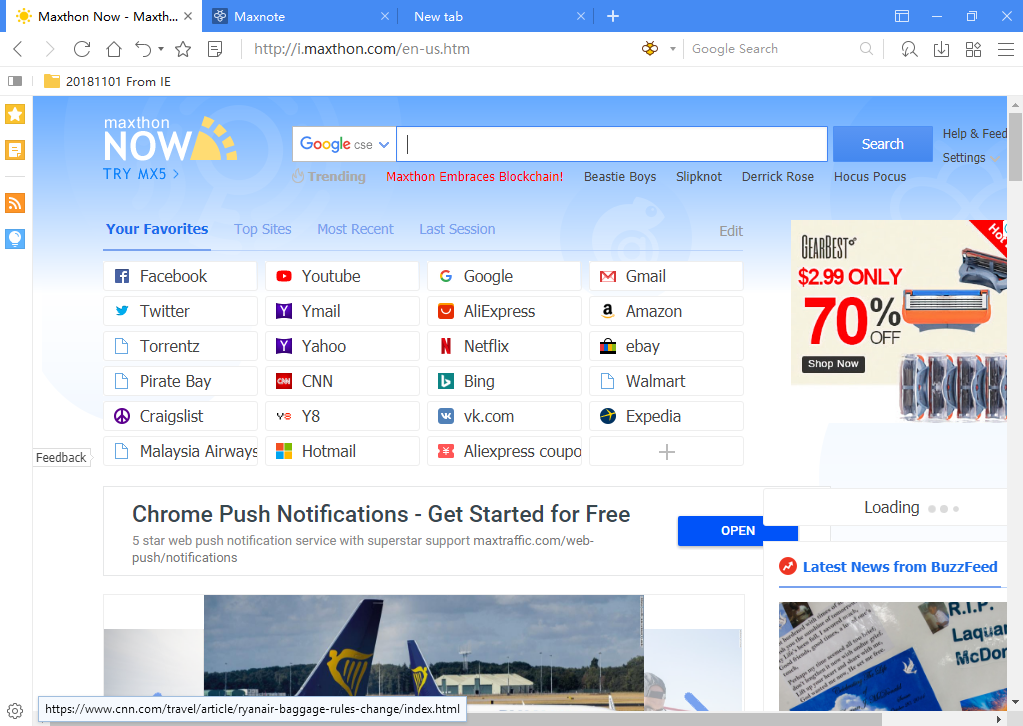The height and width of the screenshot is (726, 1023).
Task: Click the main page search input
Action: pyautogui.click(x=612, y=144)
